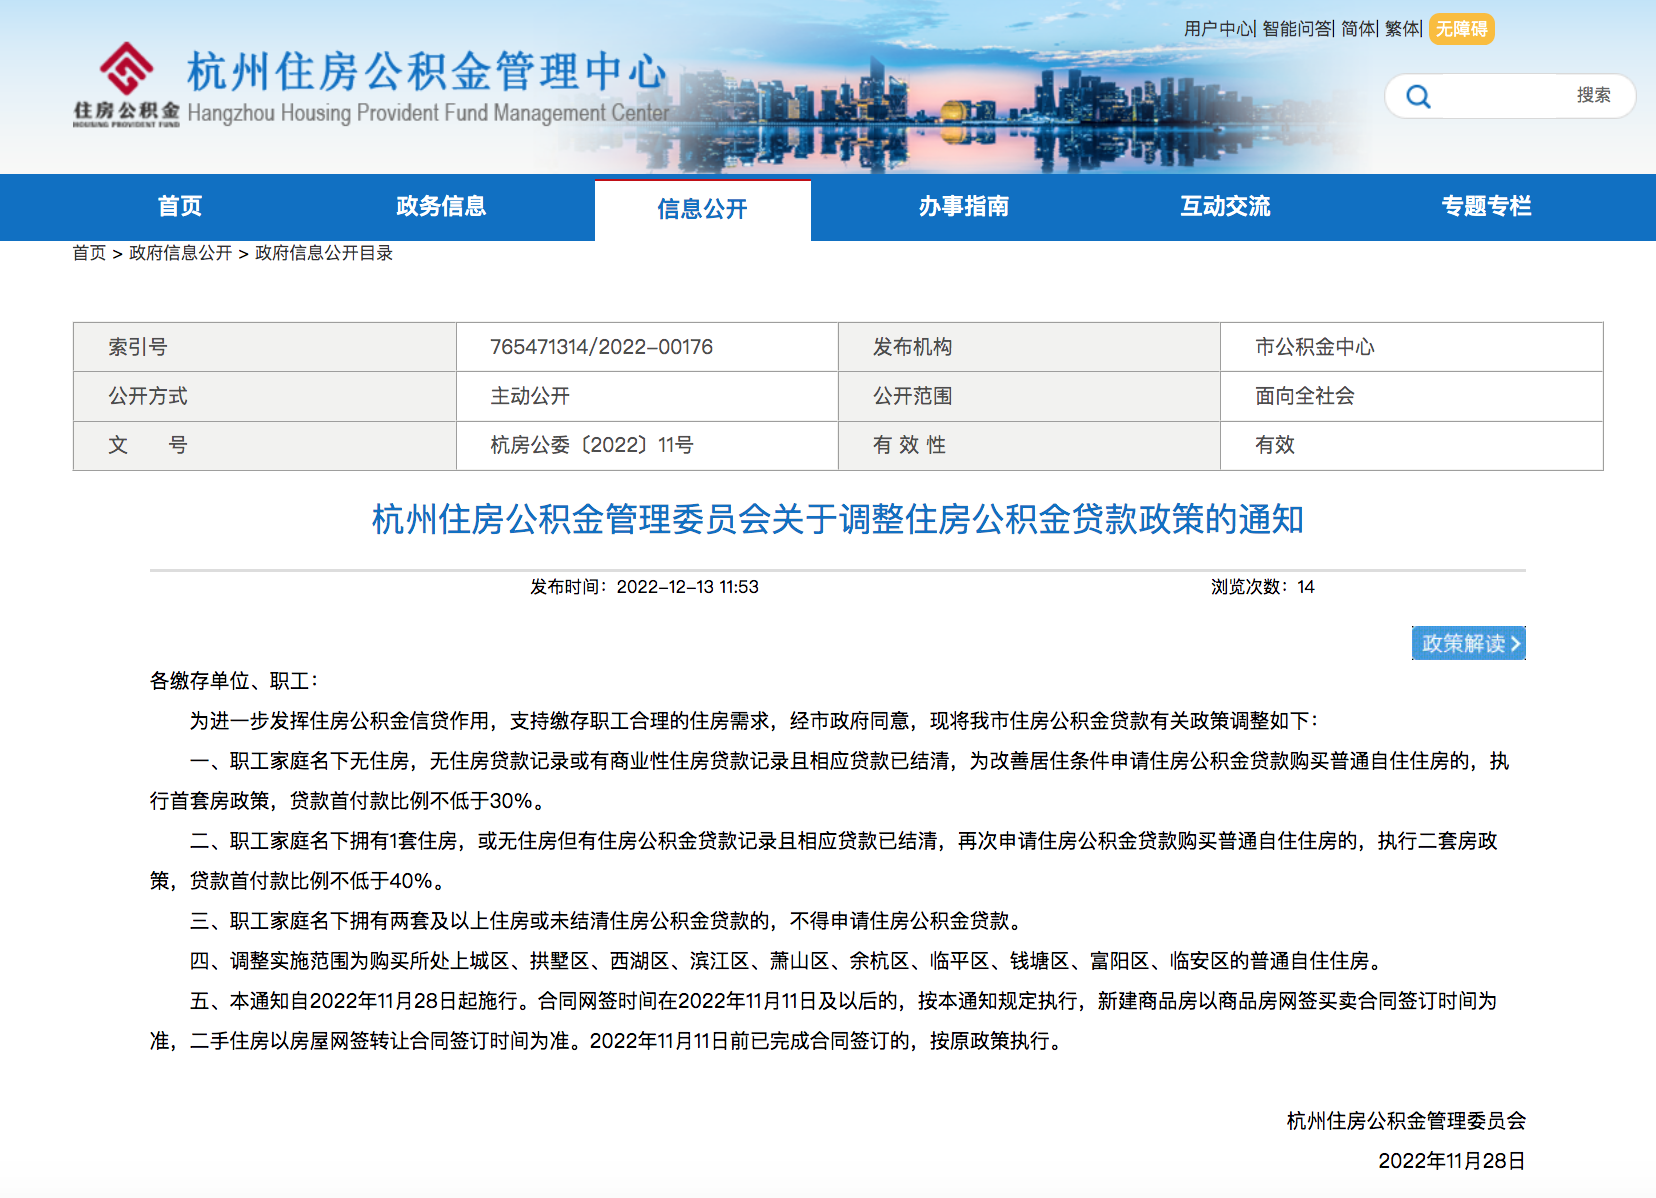Image resolution: width=1656 pixels, height=1198 pixels.
Task: Open the 首页 navigation tab
Action: tap(180, 206)
